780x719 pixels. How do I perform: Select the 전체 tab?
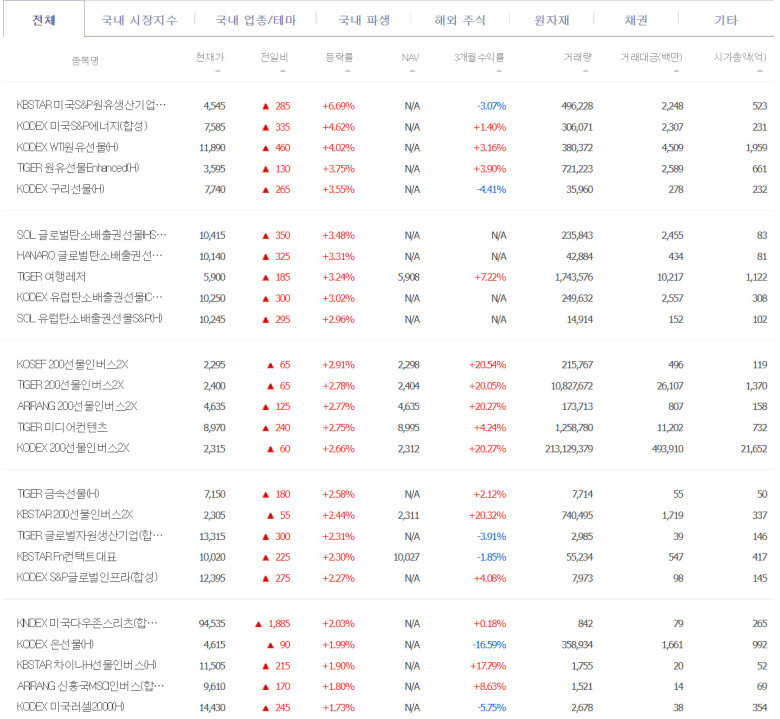click(x=44, y=20)
